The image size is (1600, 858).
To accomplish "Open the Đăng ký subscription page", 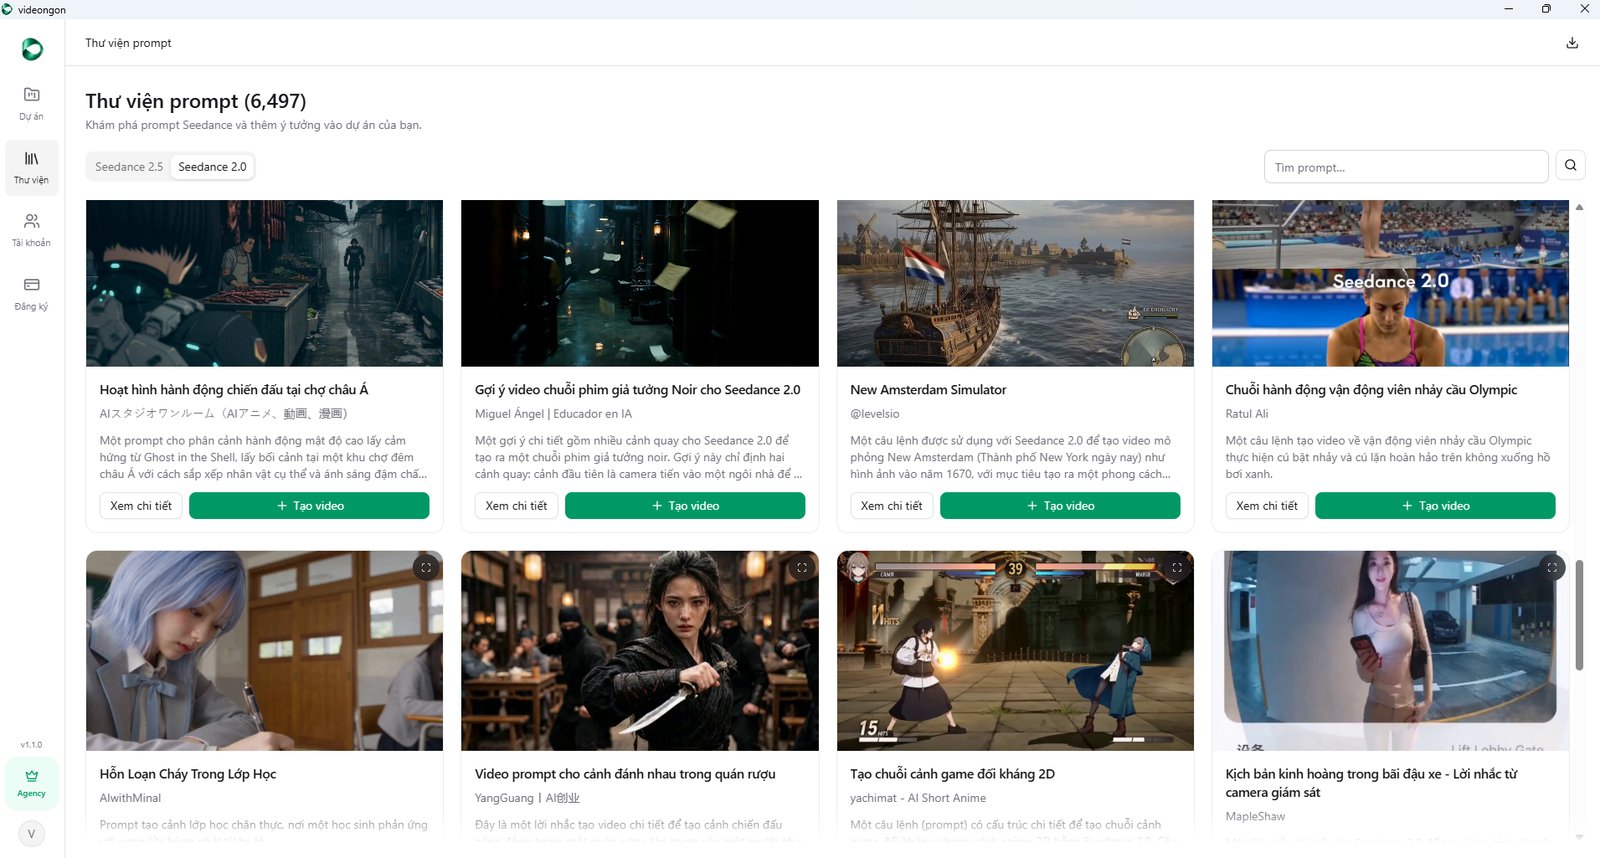I will 32,294.
